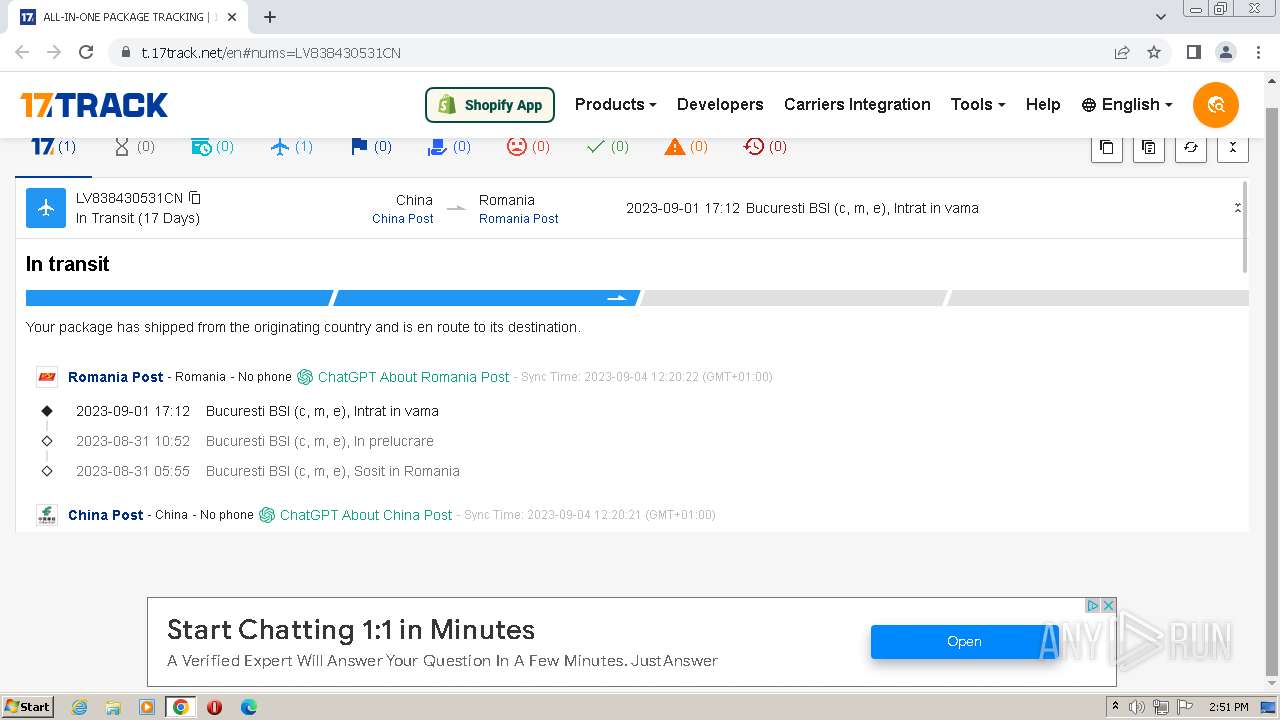Select the Alert warning-triangle filter (0)
The width and height of the screenshot is (1280, 720).
coord(686,147)
